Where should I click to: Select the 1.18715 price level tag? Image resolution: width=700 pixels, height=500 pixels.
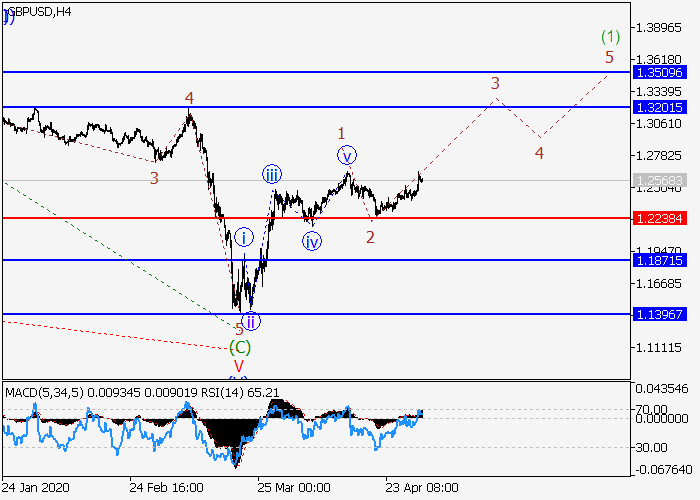(658, 260)
